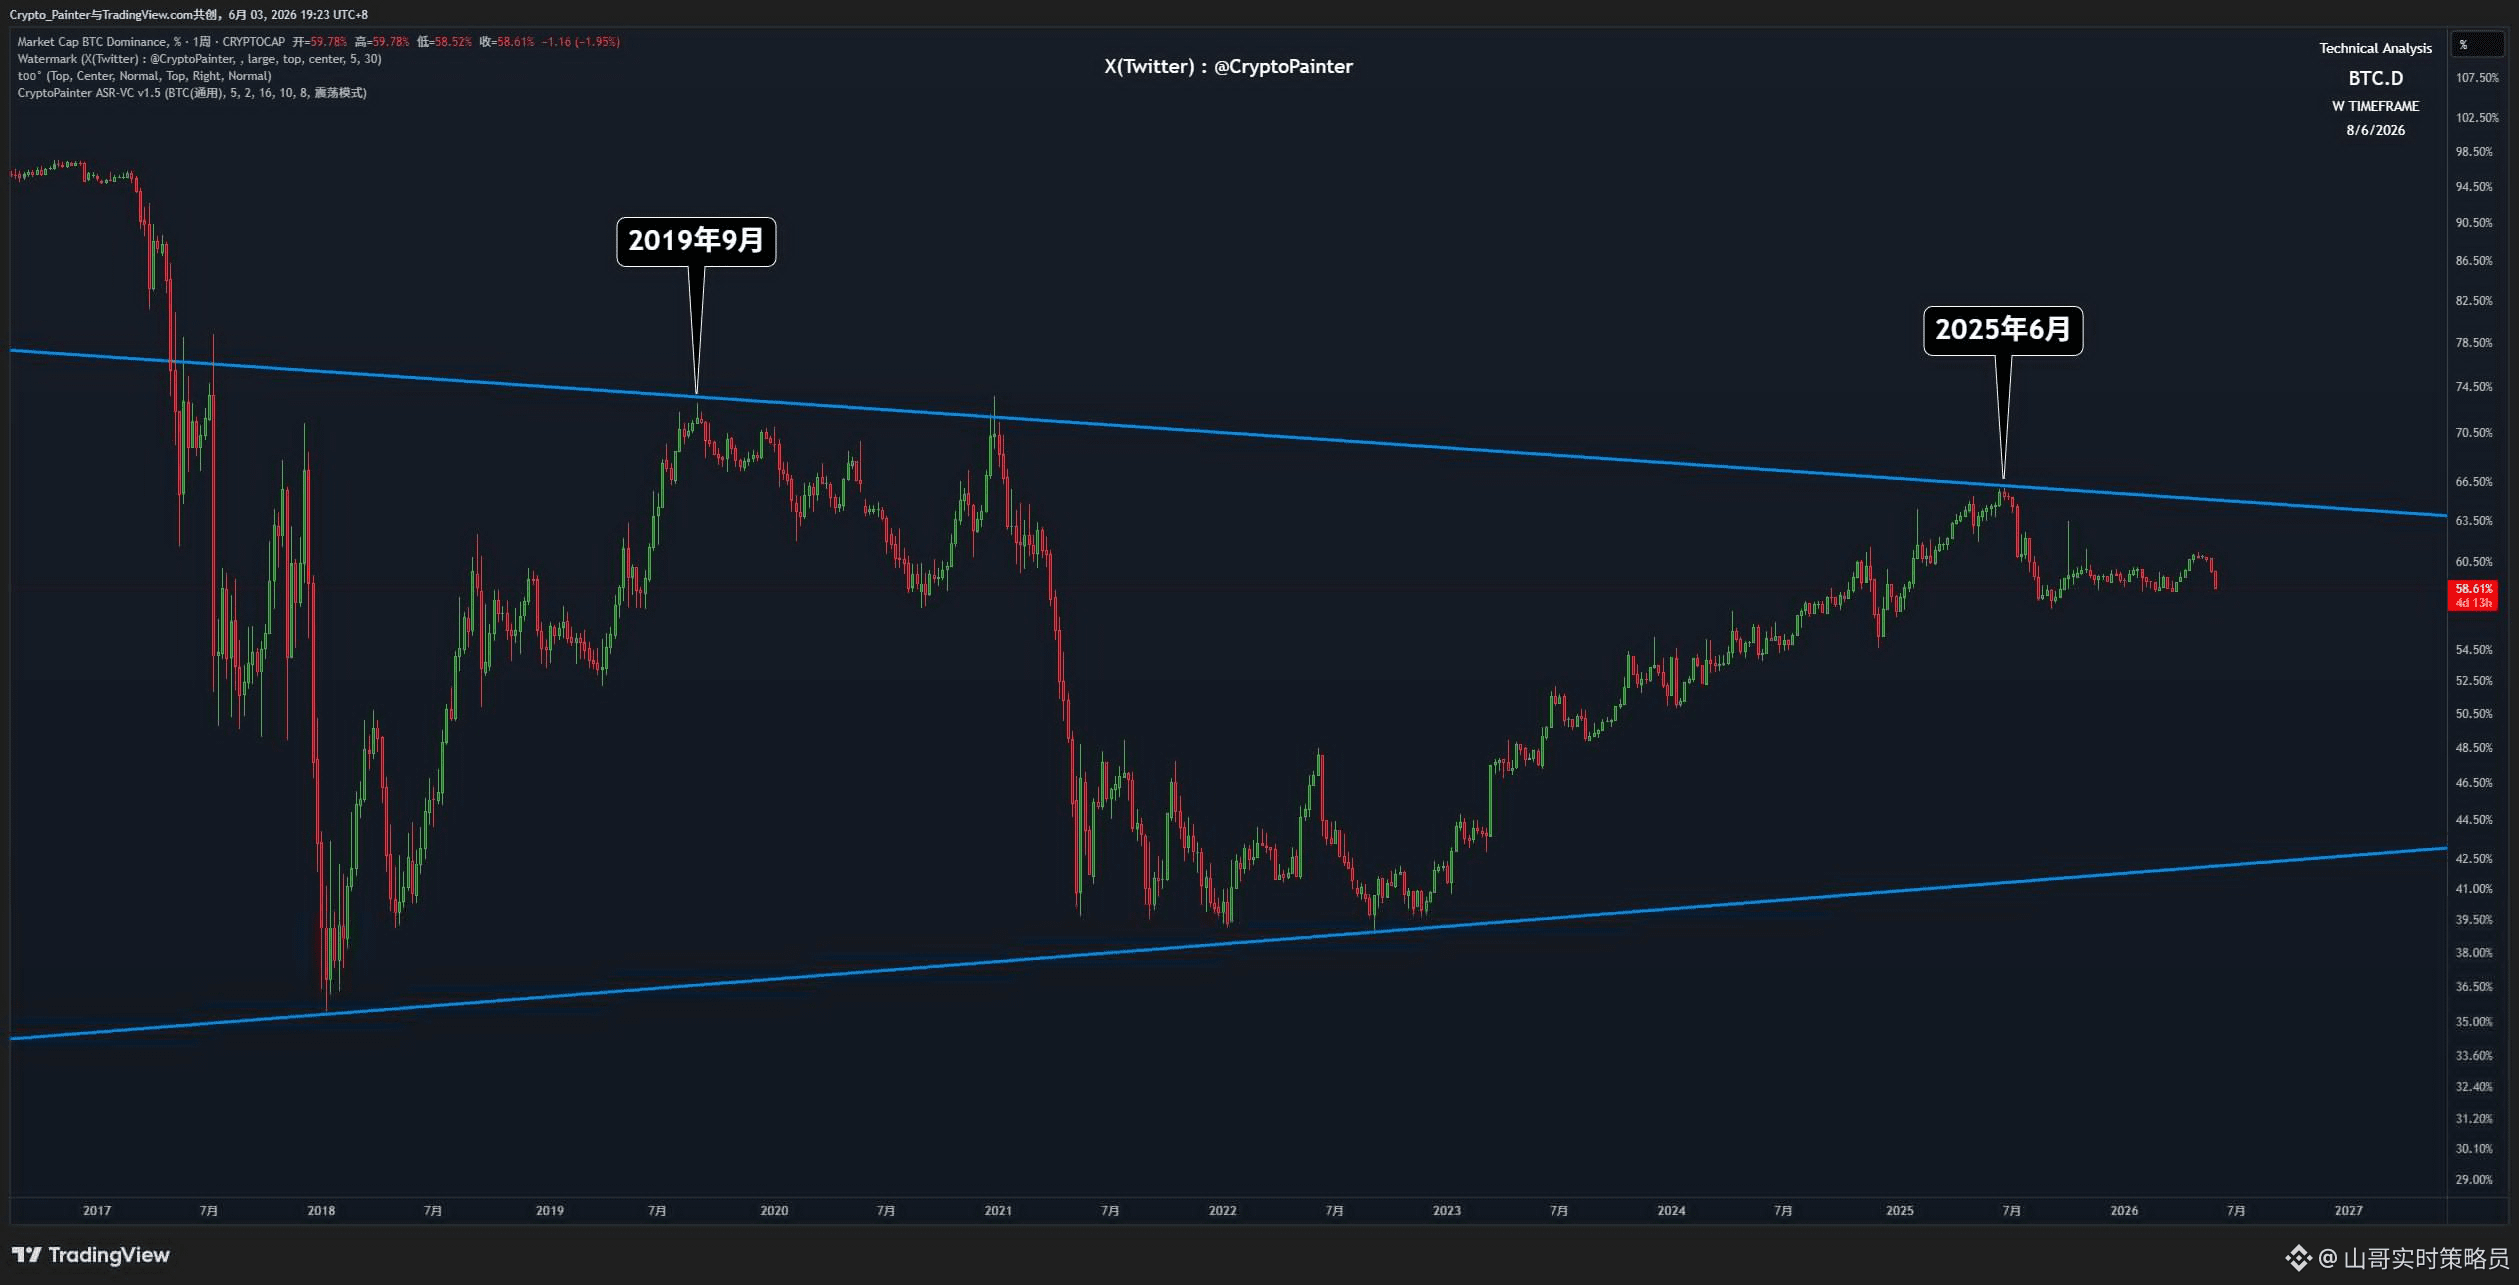Click the 2025 label on the time axis
2519x1285 pixels.
(x=1900, y=1211)
